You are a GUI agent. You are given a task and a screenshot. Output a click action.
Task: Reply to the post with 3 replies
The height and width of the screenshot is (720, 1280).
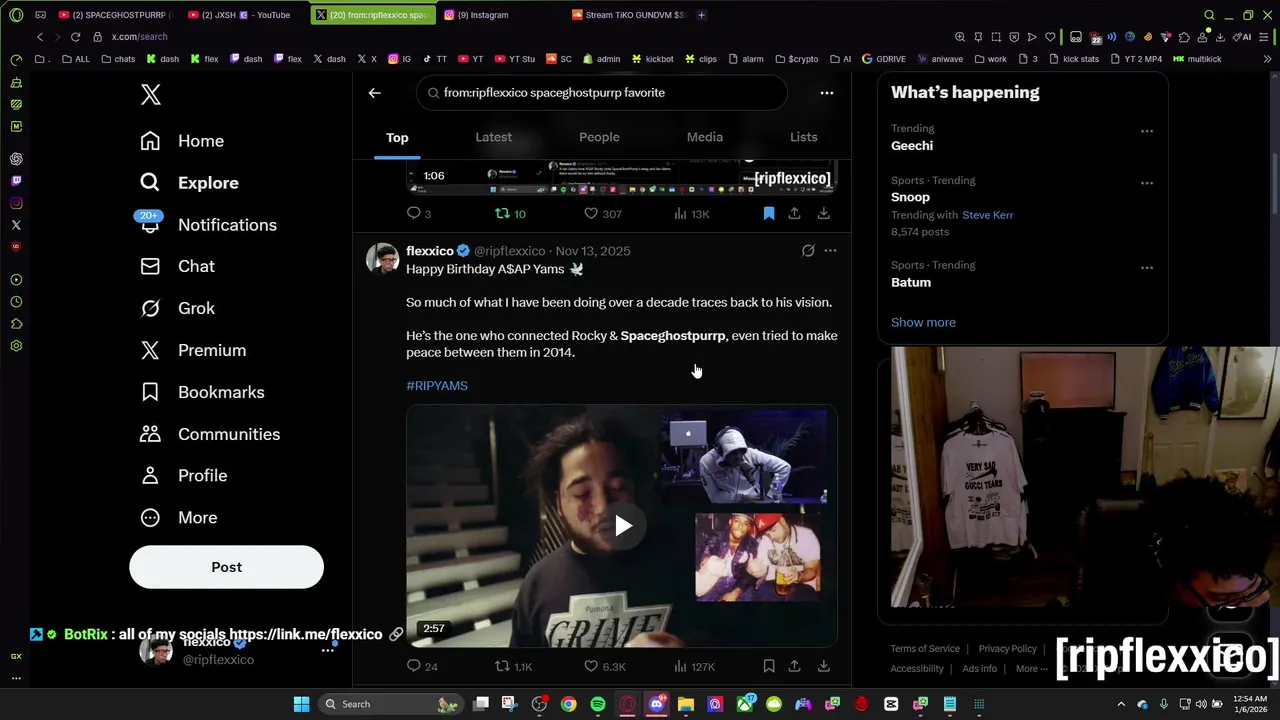tap(418, 213)
